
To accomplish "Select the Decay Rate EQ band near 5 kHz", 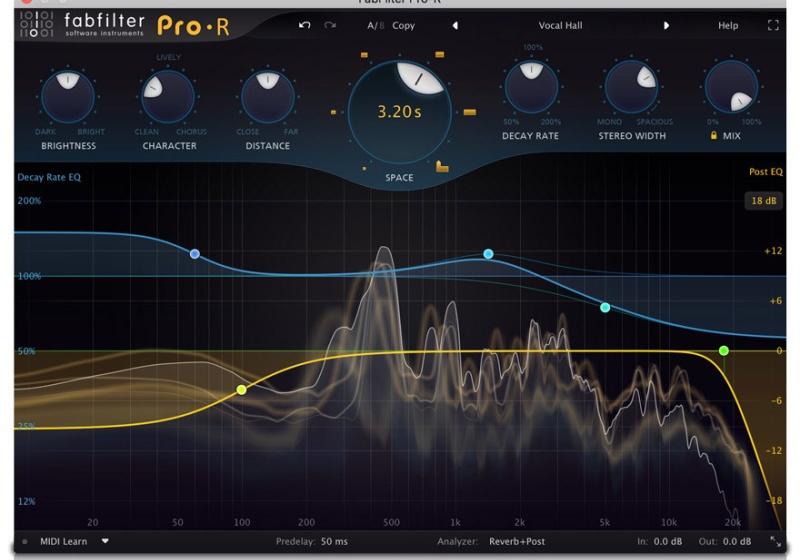I will click(605, 307).
